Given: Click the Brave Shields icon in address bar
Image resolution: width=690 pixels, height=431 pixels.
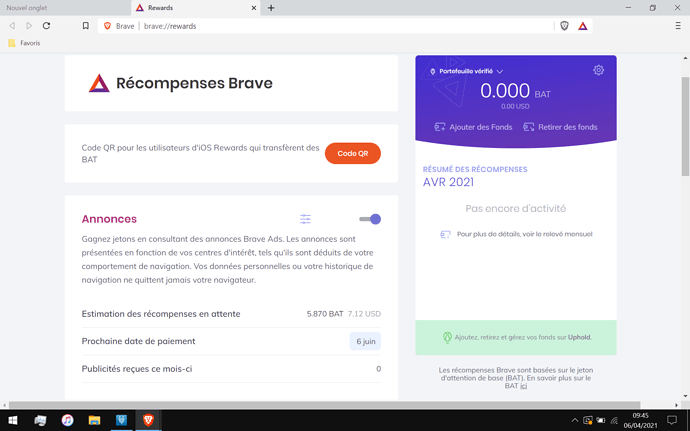Looking at the screenshot, I should coord(564,26).
